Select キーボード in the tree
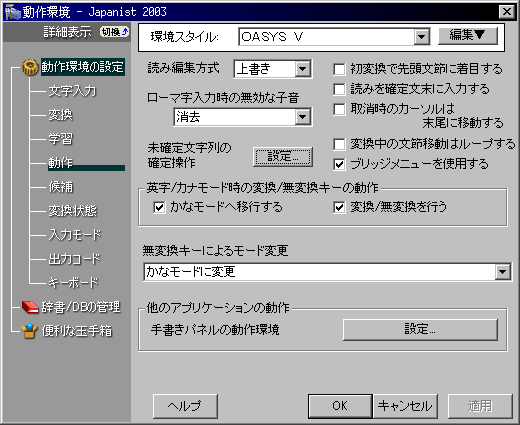This screenshot has width=520, height=425. (x=73, y=283)
